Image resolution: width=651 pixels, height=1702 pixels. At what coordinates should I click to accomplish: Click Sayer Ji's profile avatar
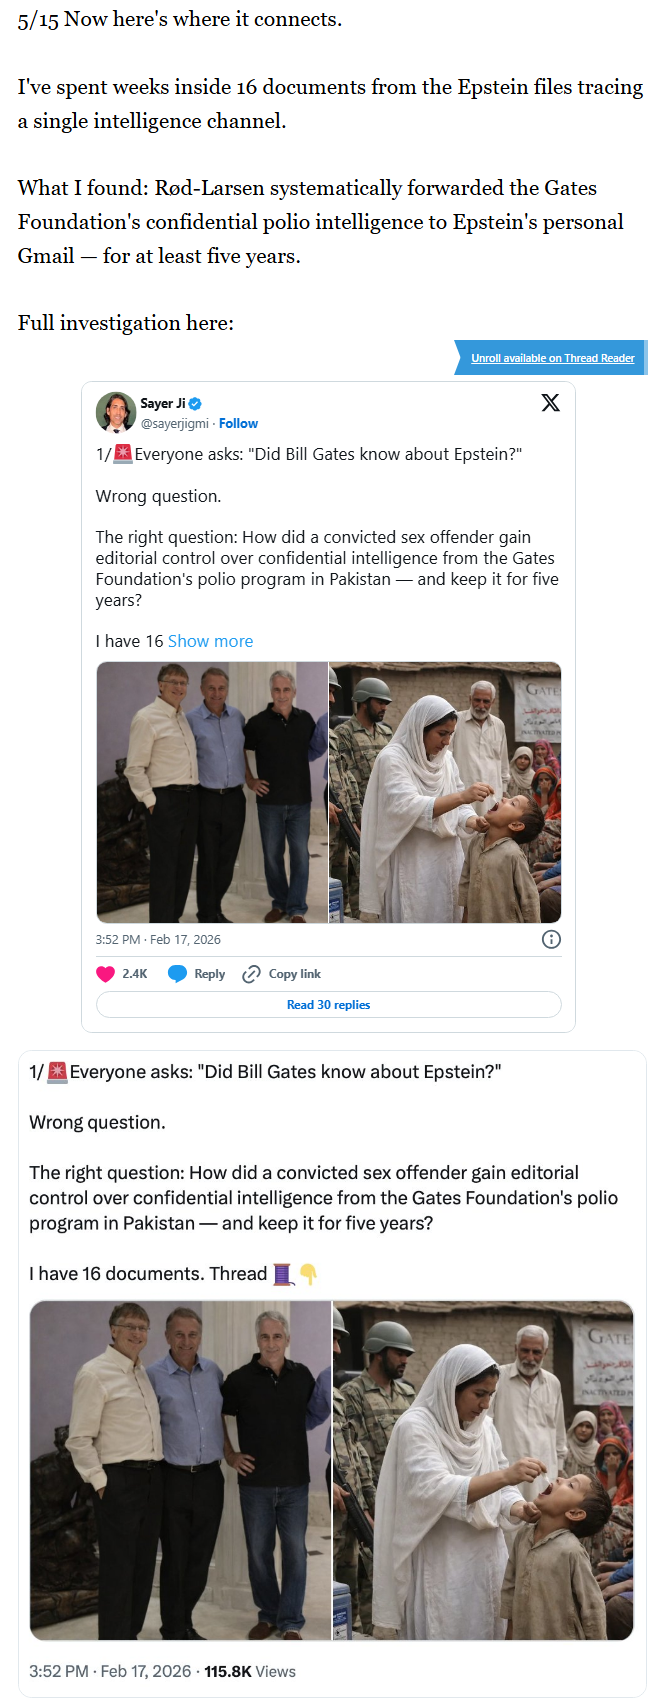[116, 412]
